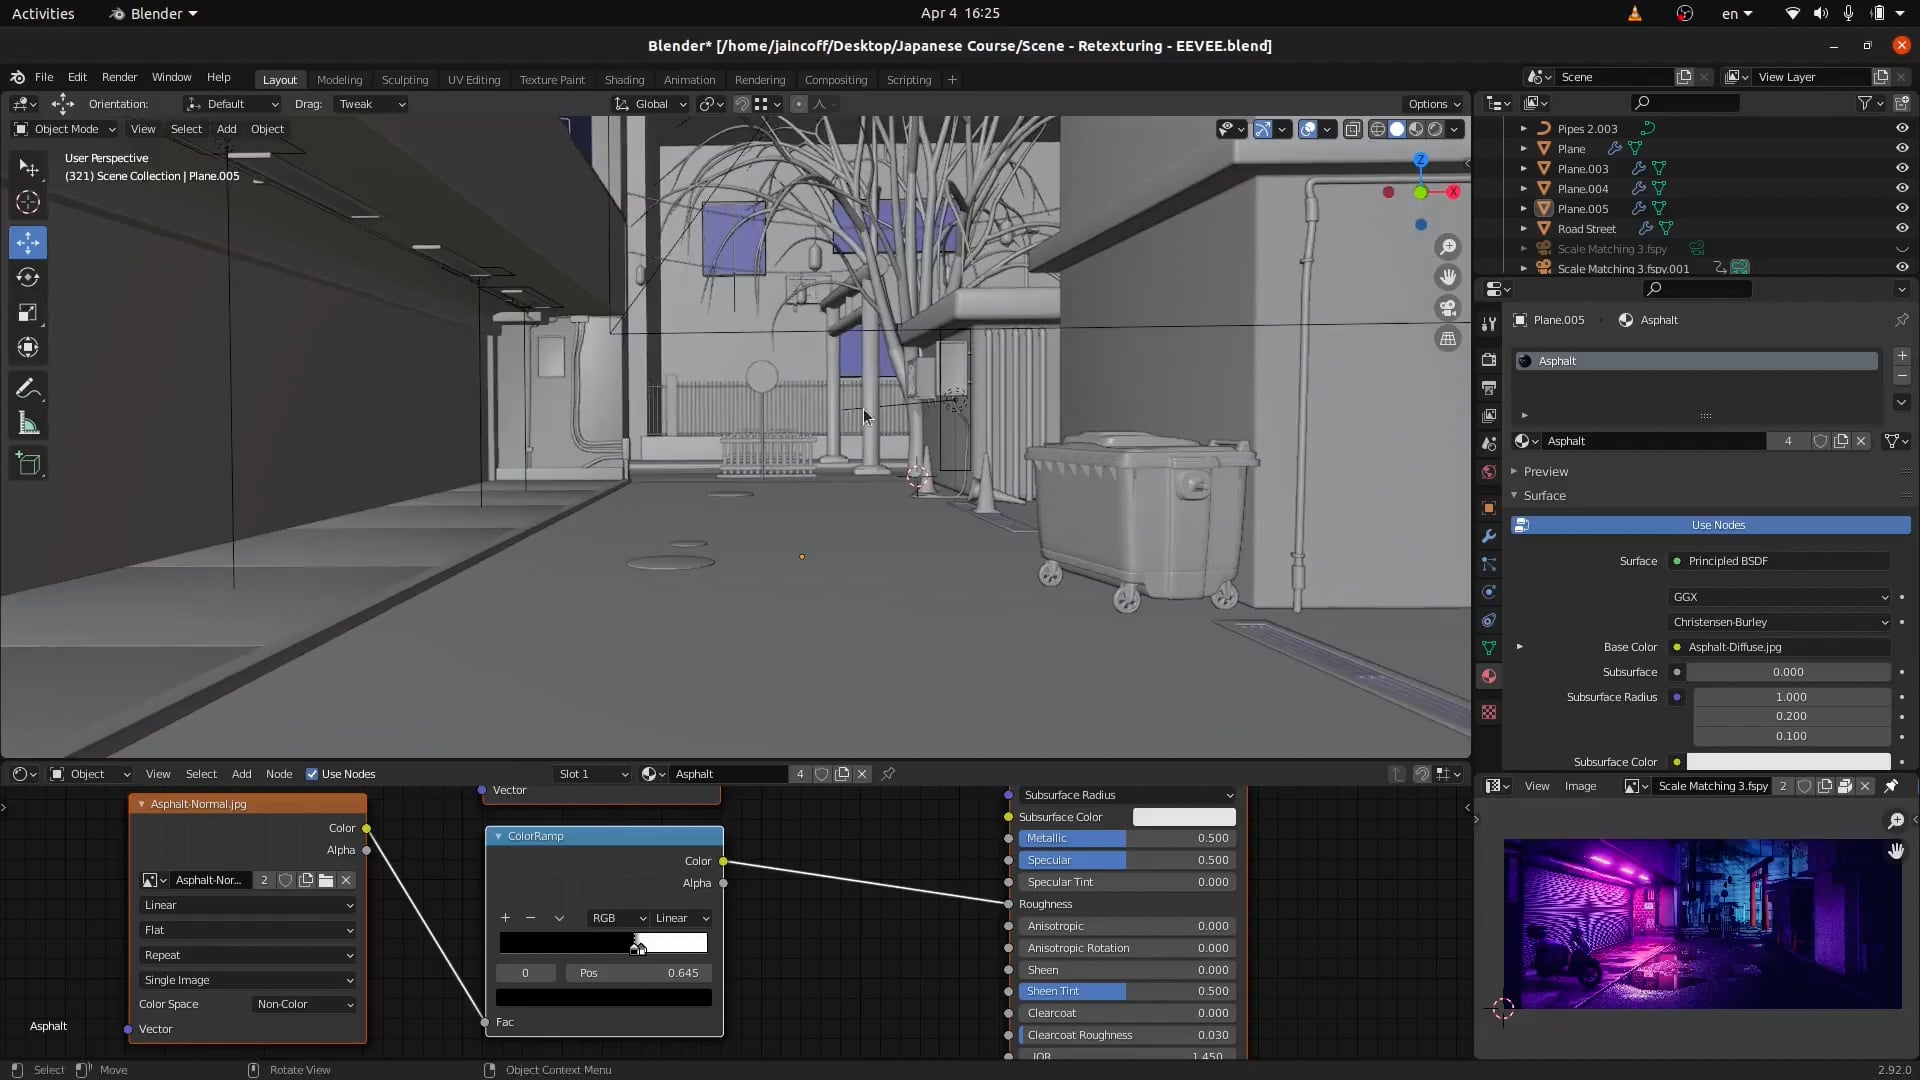This screenshot has width=1920, height=1080.
Task: Open the GGX distribution dropdown
Action: [1780, 597]
